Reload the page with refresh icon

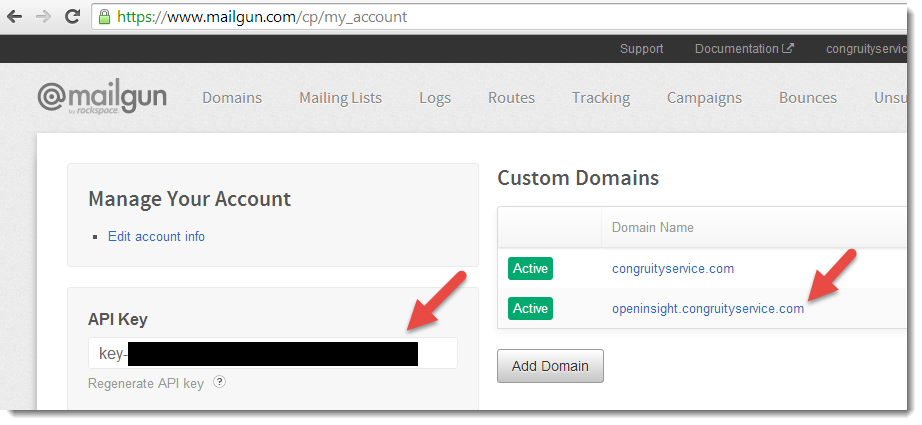tap(72, 16)
